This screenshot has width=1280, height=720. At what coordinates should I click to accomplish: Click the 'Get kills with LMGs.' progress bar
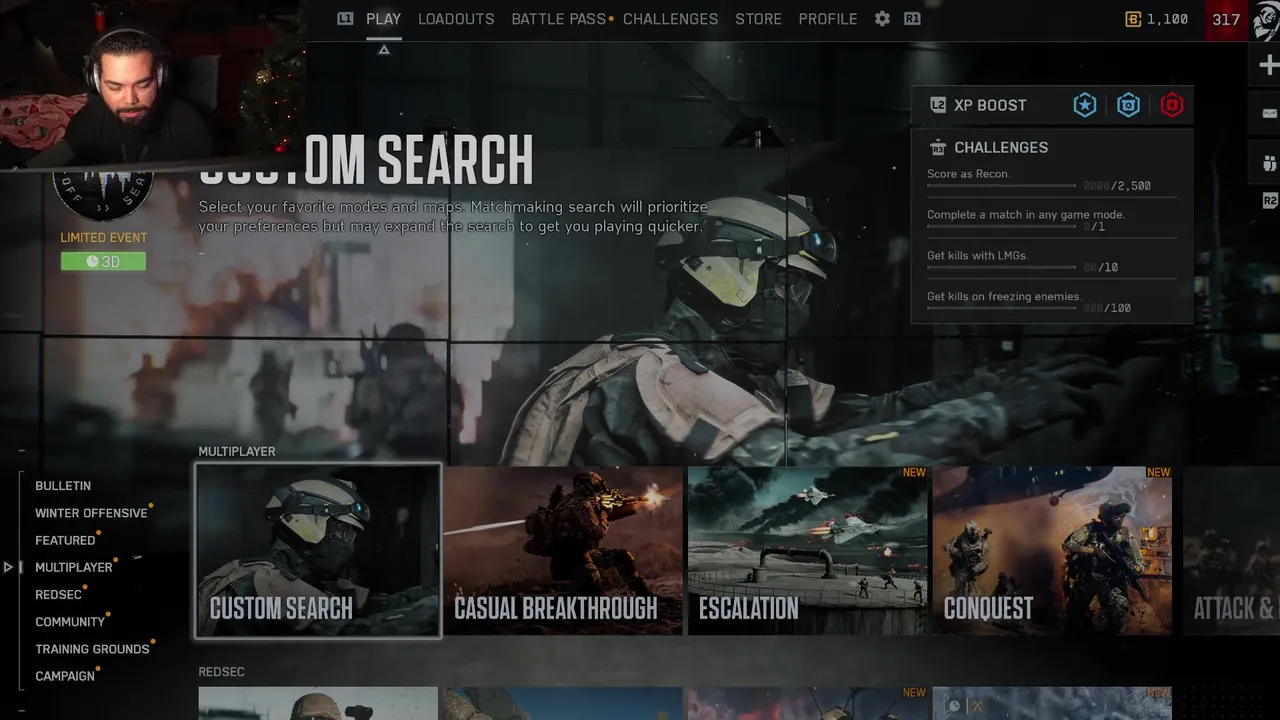click(x=1001, y=267)
